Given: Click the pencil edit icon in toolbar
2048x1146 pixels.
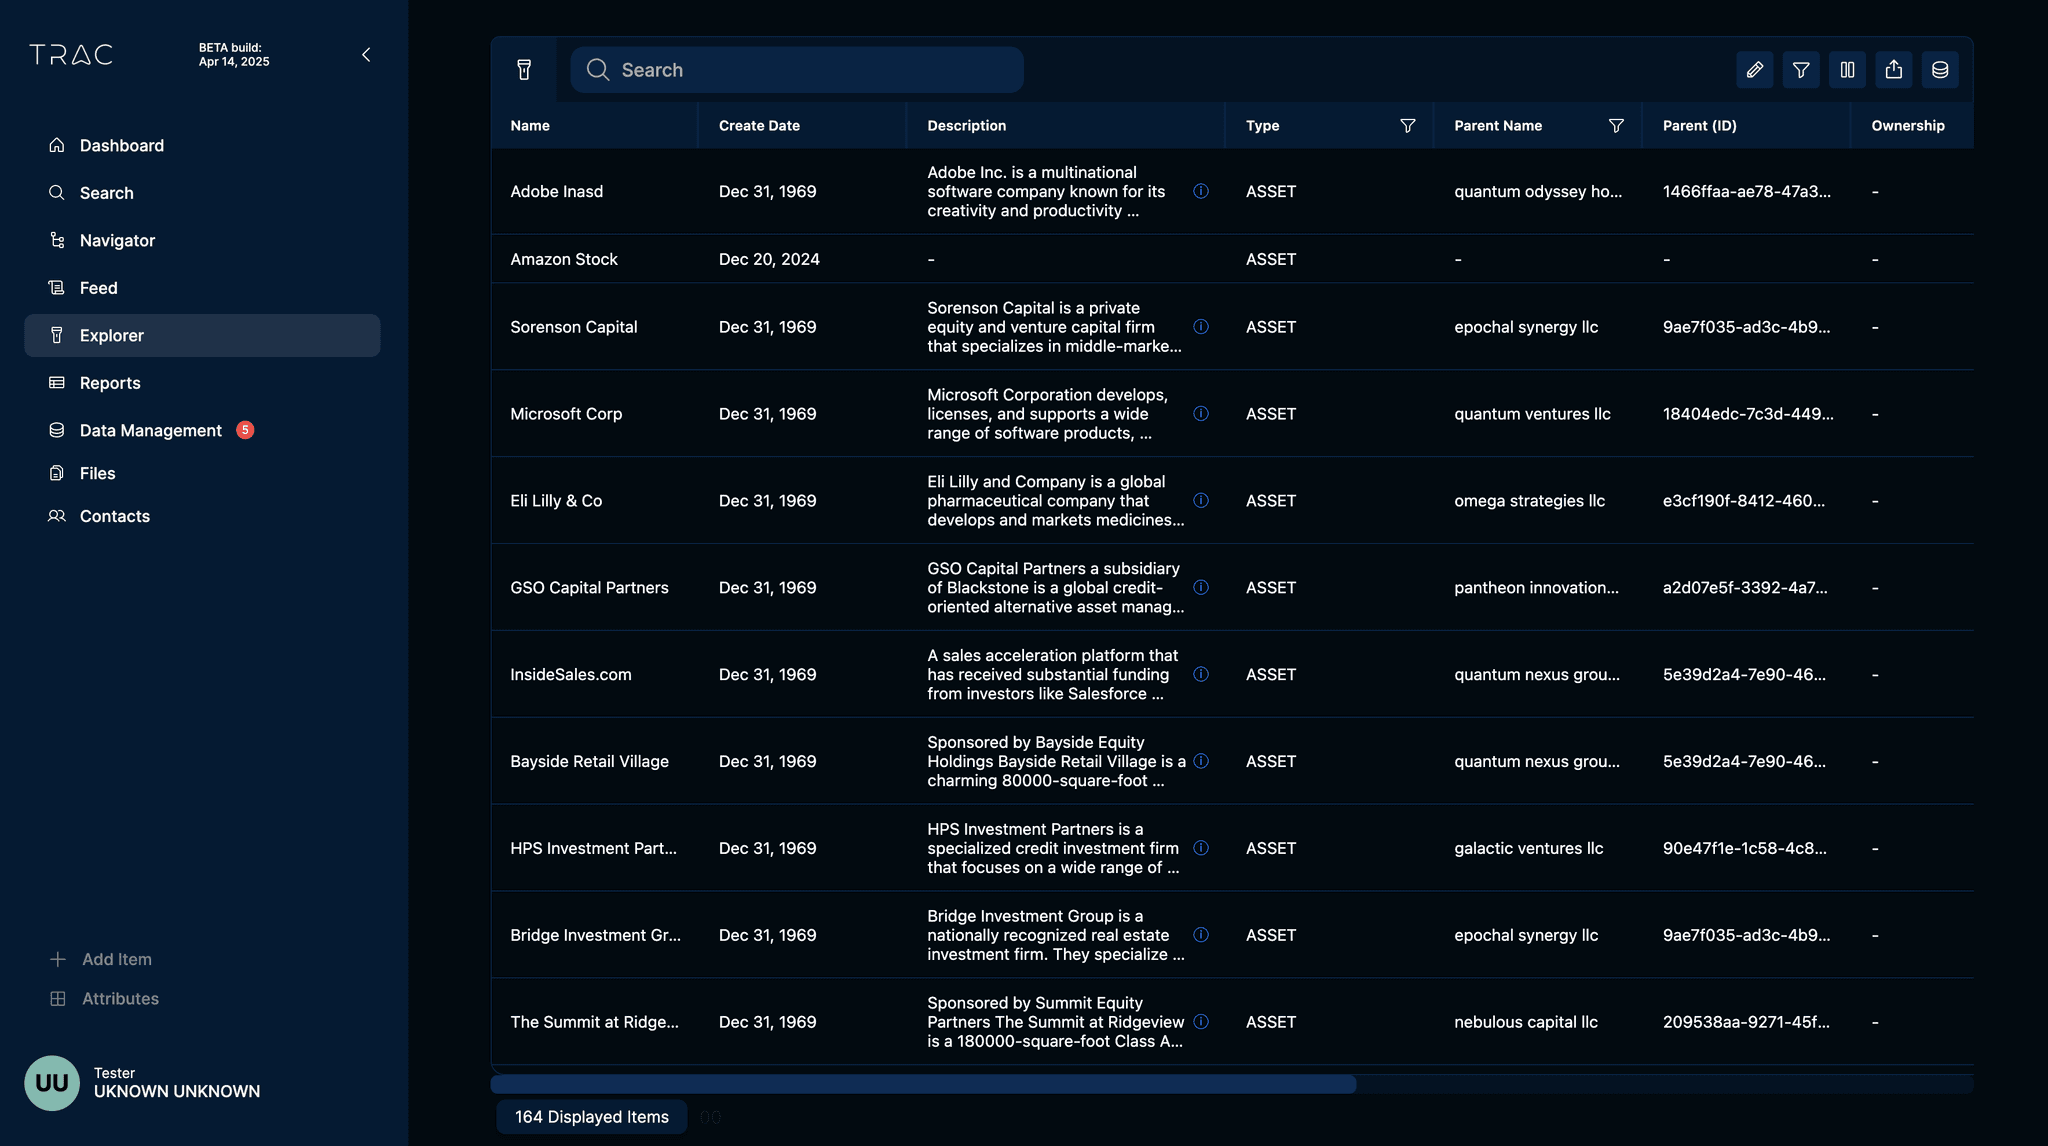Looking at the screenshot, I should 1754,70.
